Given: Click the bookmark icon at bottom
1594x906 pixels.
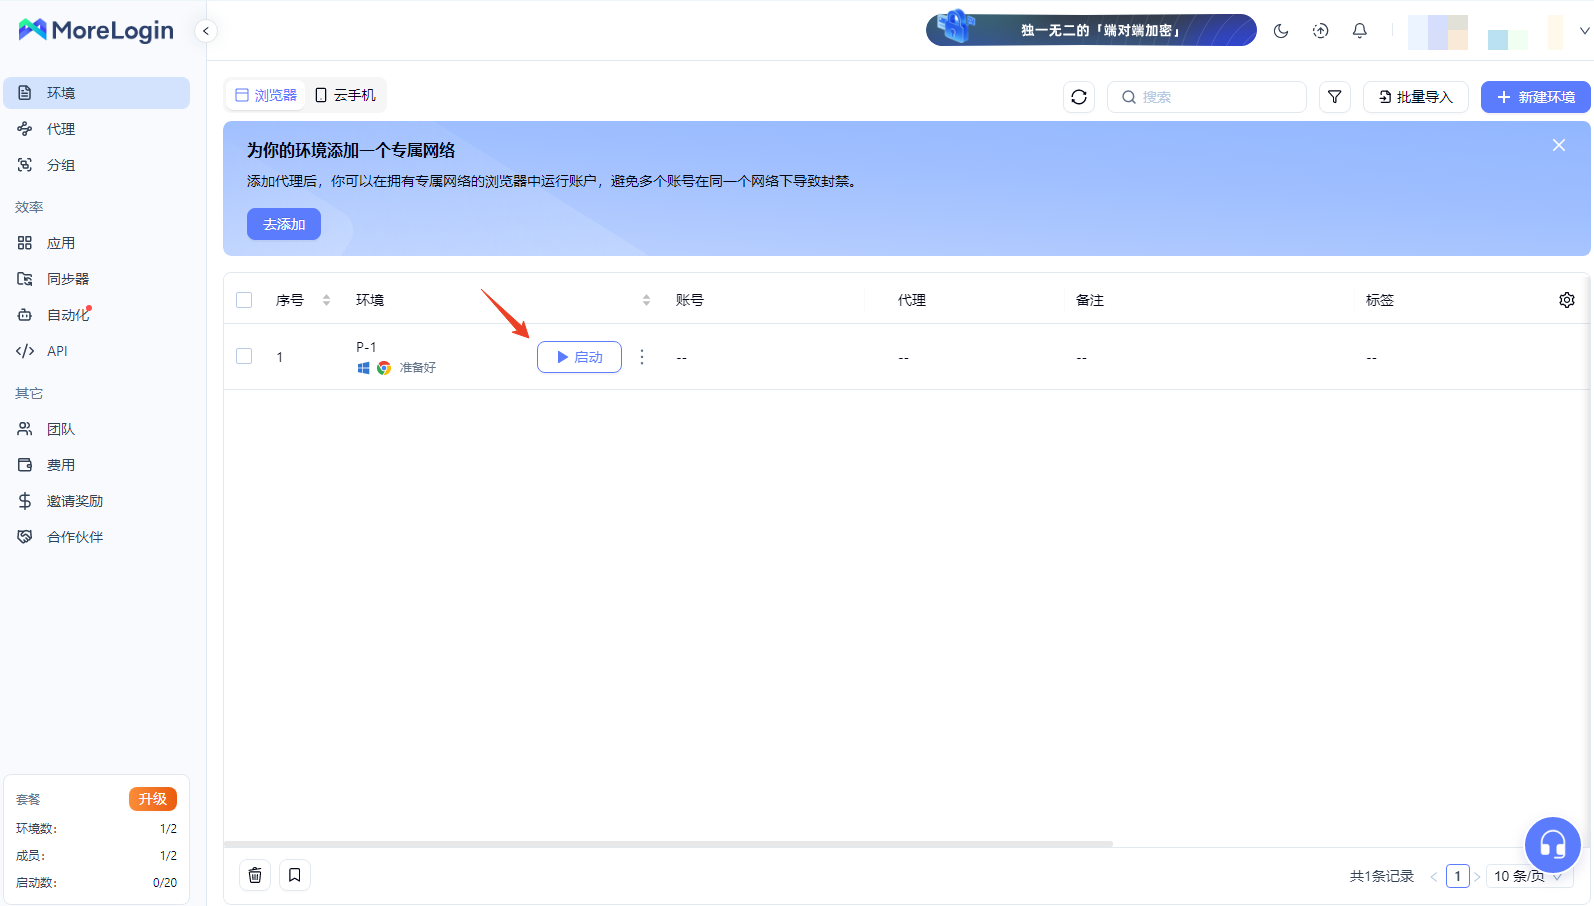Looking at the screenshot, I should [295, 875].
